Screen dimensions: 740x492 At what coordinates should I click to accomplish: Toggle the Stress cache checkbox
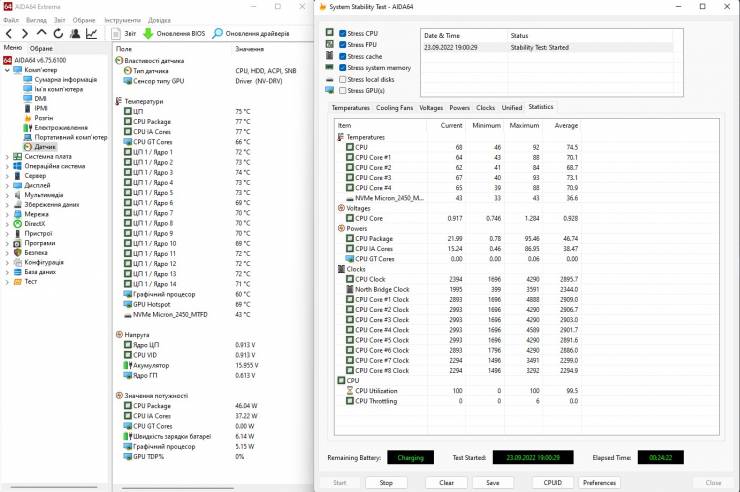click(343, 57)
